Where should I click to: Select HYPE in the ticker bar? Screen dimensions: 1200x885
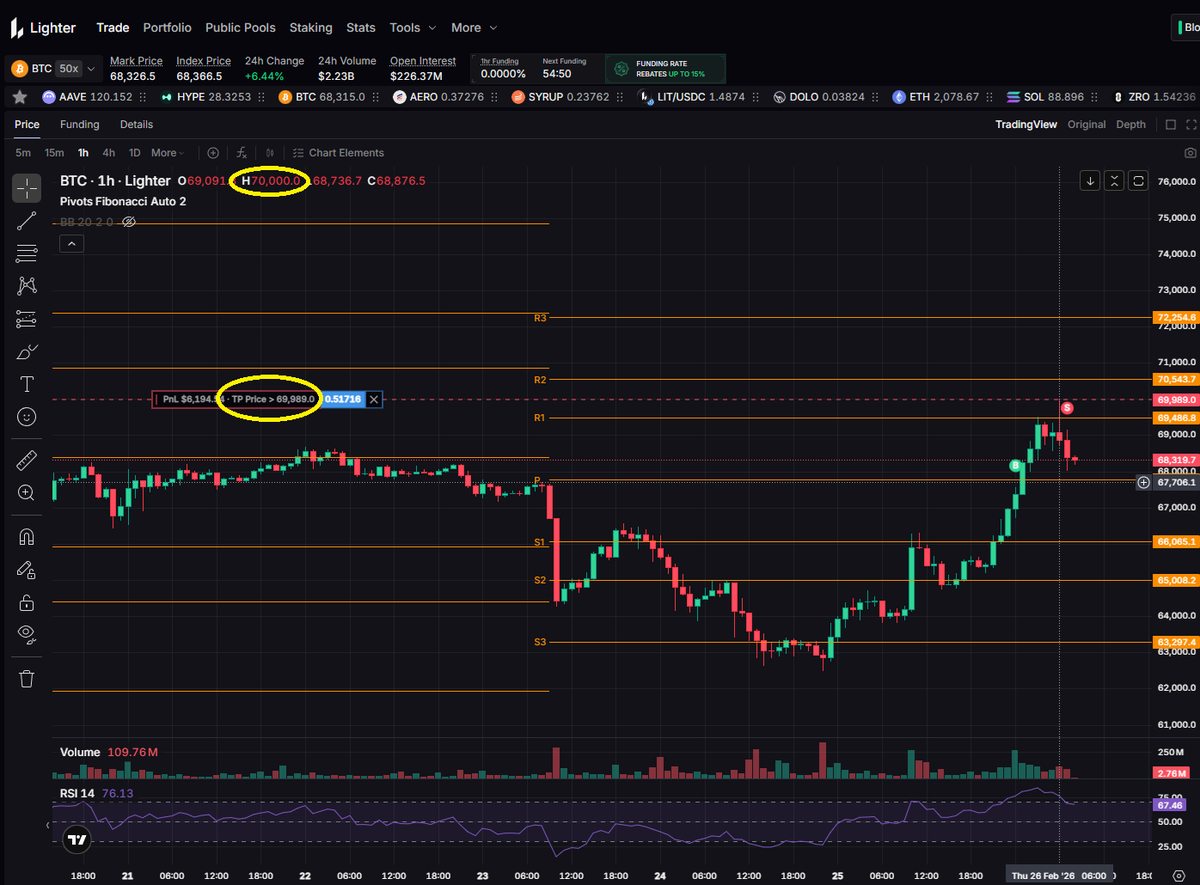click(204, 97)
